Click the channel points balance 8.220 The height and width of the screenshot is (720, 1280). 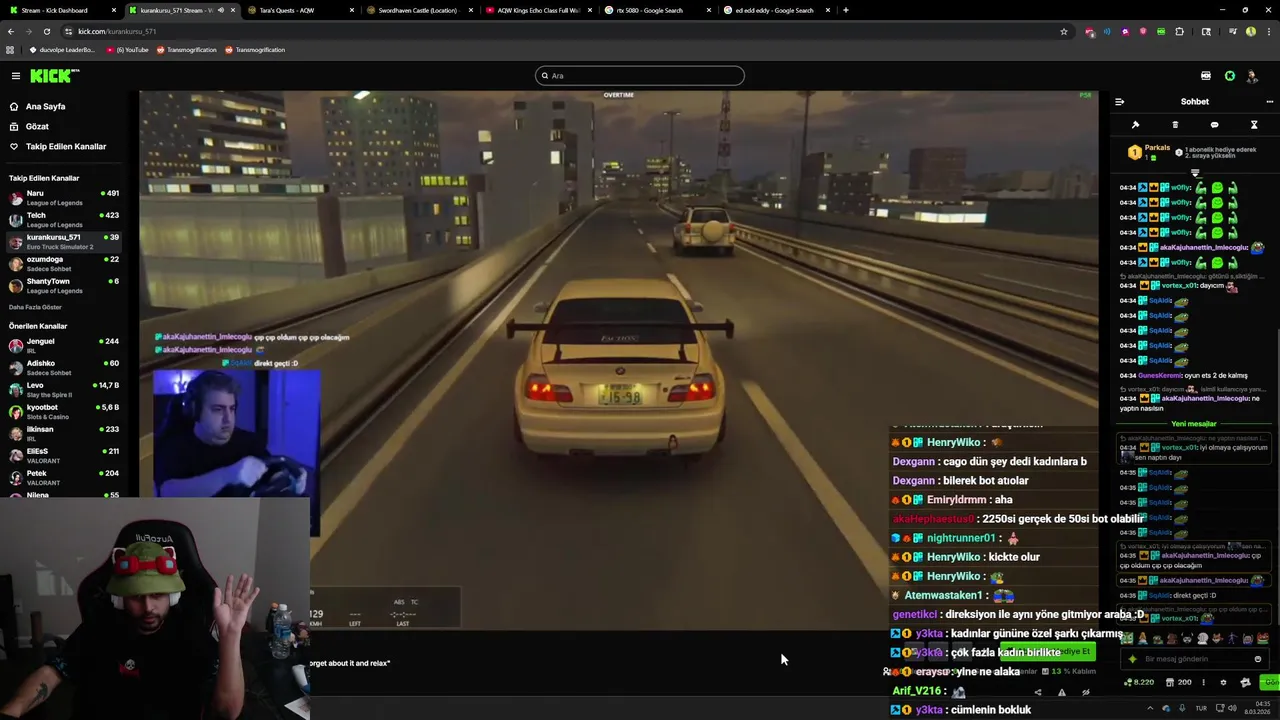pyautogui.click(x=1139, y=682)
